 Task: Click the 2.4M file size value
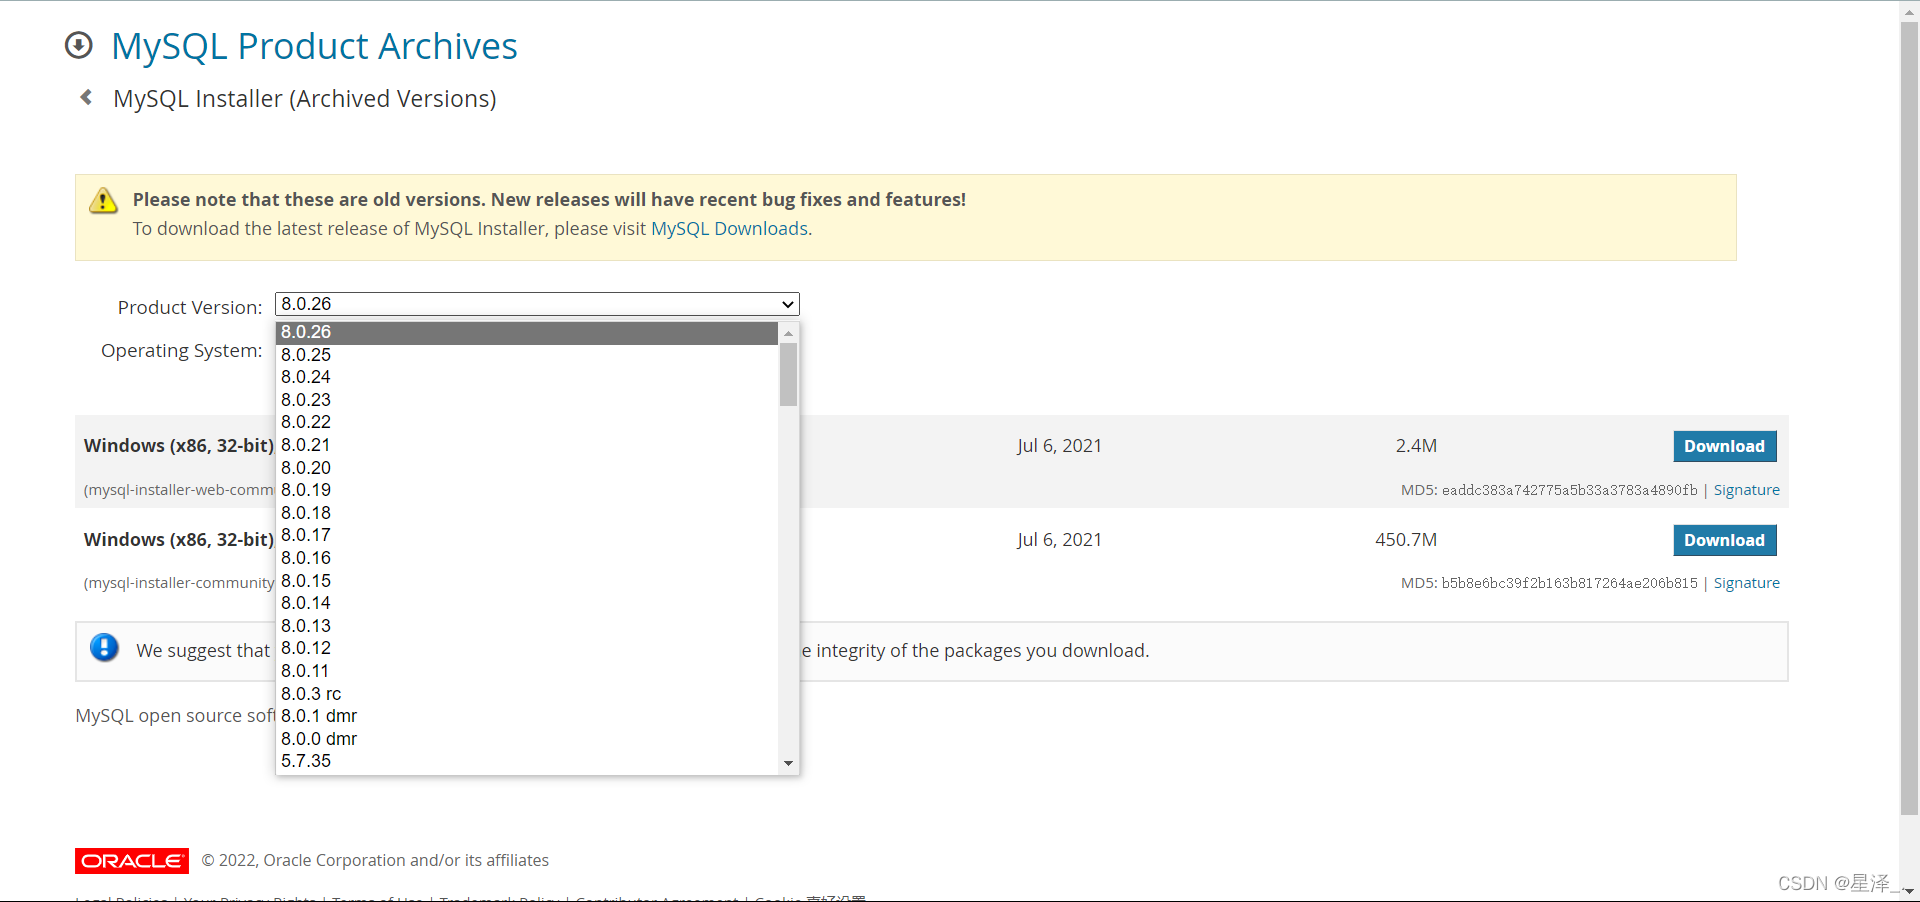[x=1416, y=446]
